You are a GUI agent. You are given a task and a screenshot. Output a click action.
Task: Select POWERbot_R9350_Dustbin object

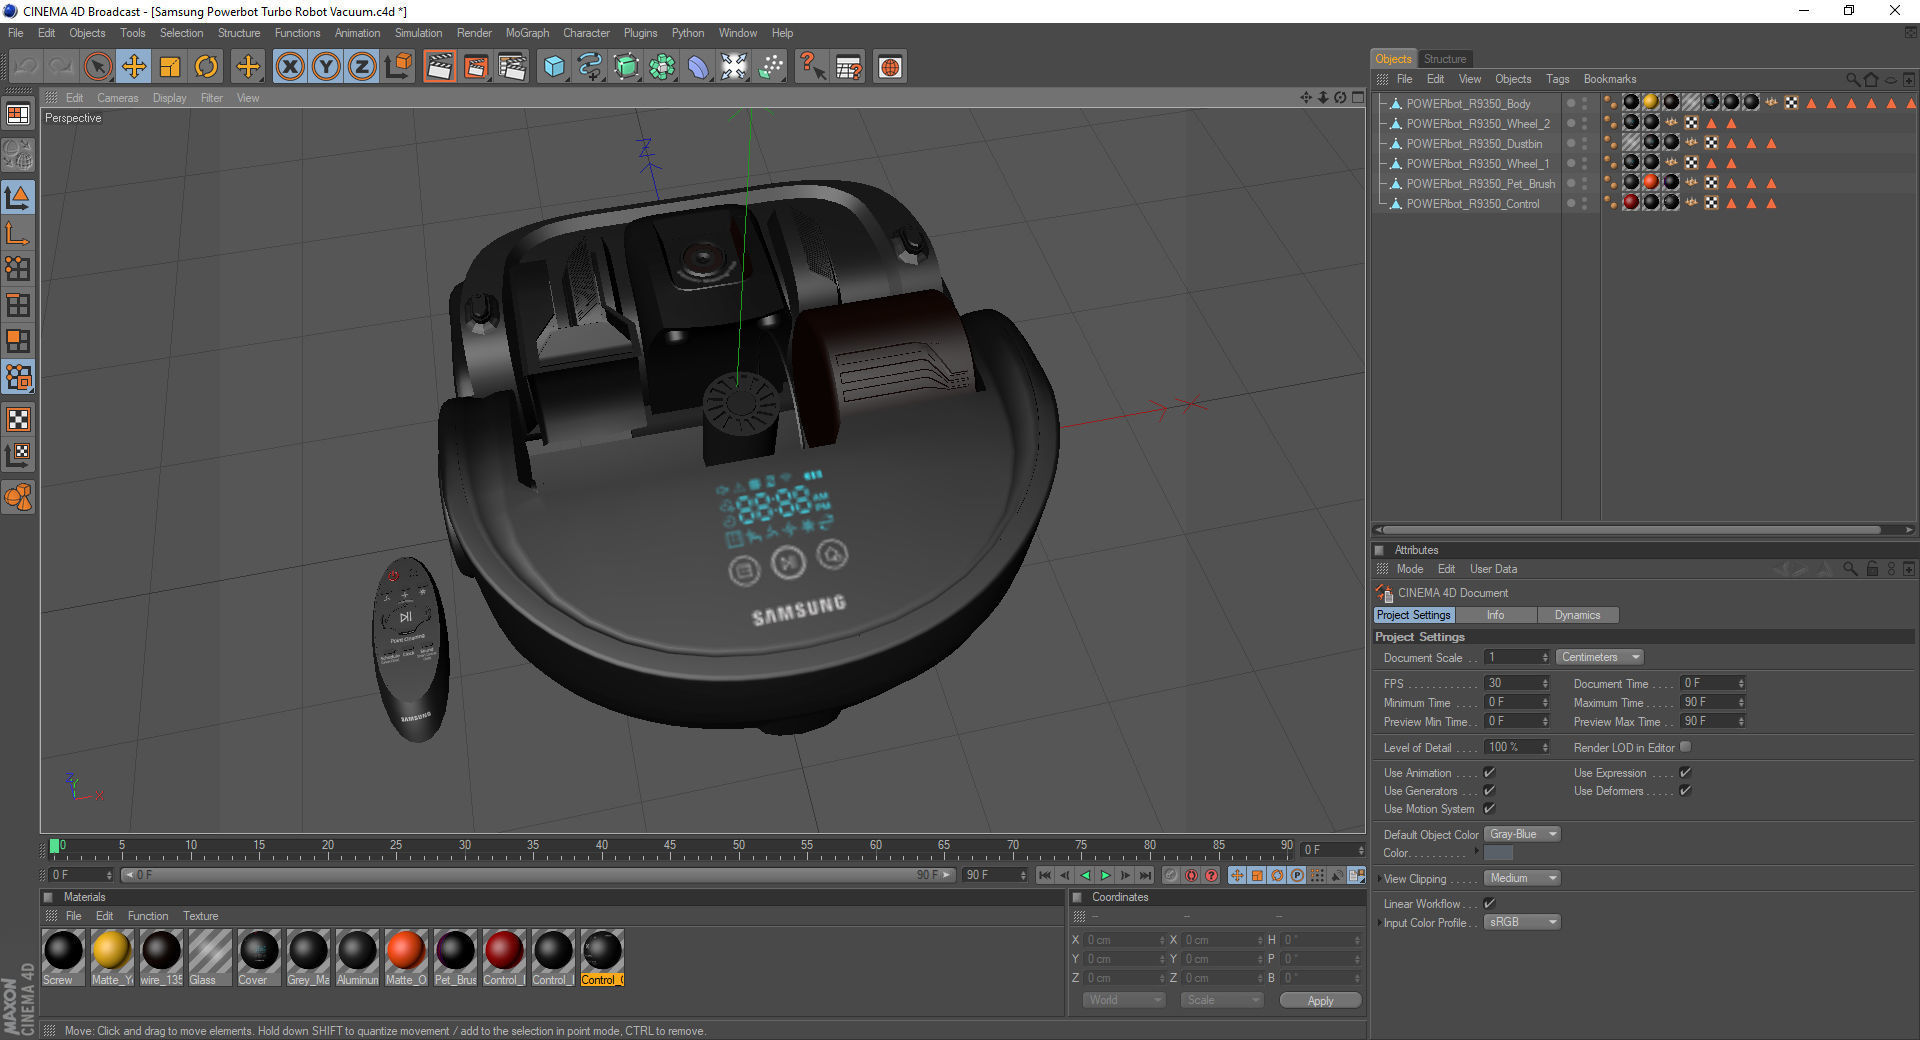point(1474,144)
